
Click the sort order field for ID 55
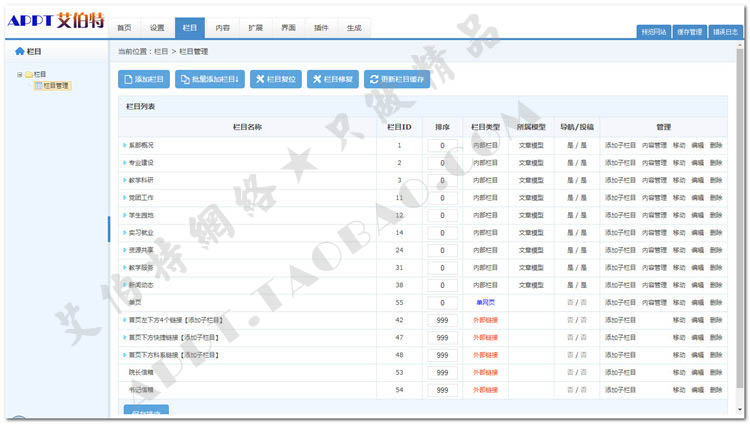pos(442,302)
